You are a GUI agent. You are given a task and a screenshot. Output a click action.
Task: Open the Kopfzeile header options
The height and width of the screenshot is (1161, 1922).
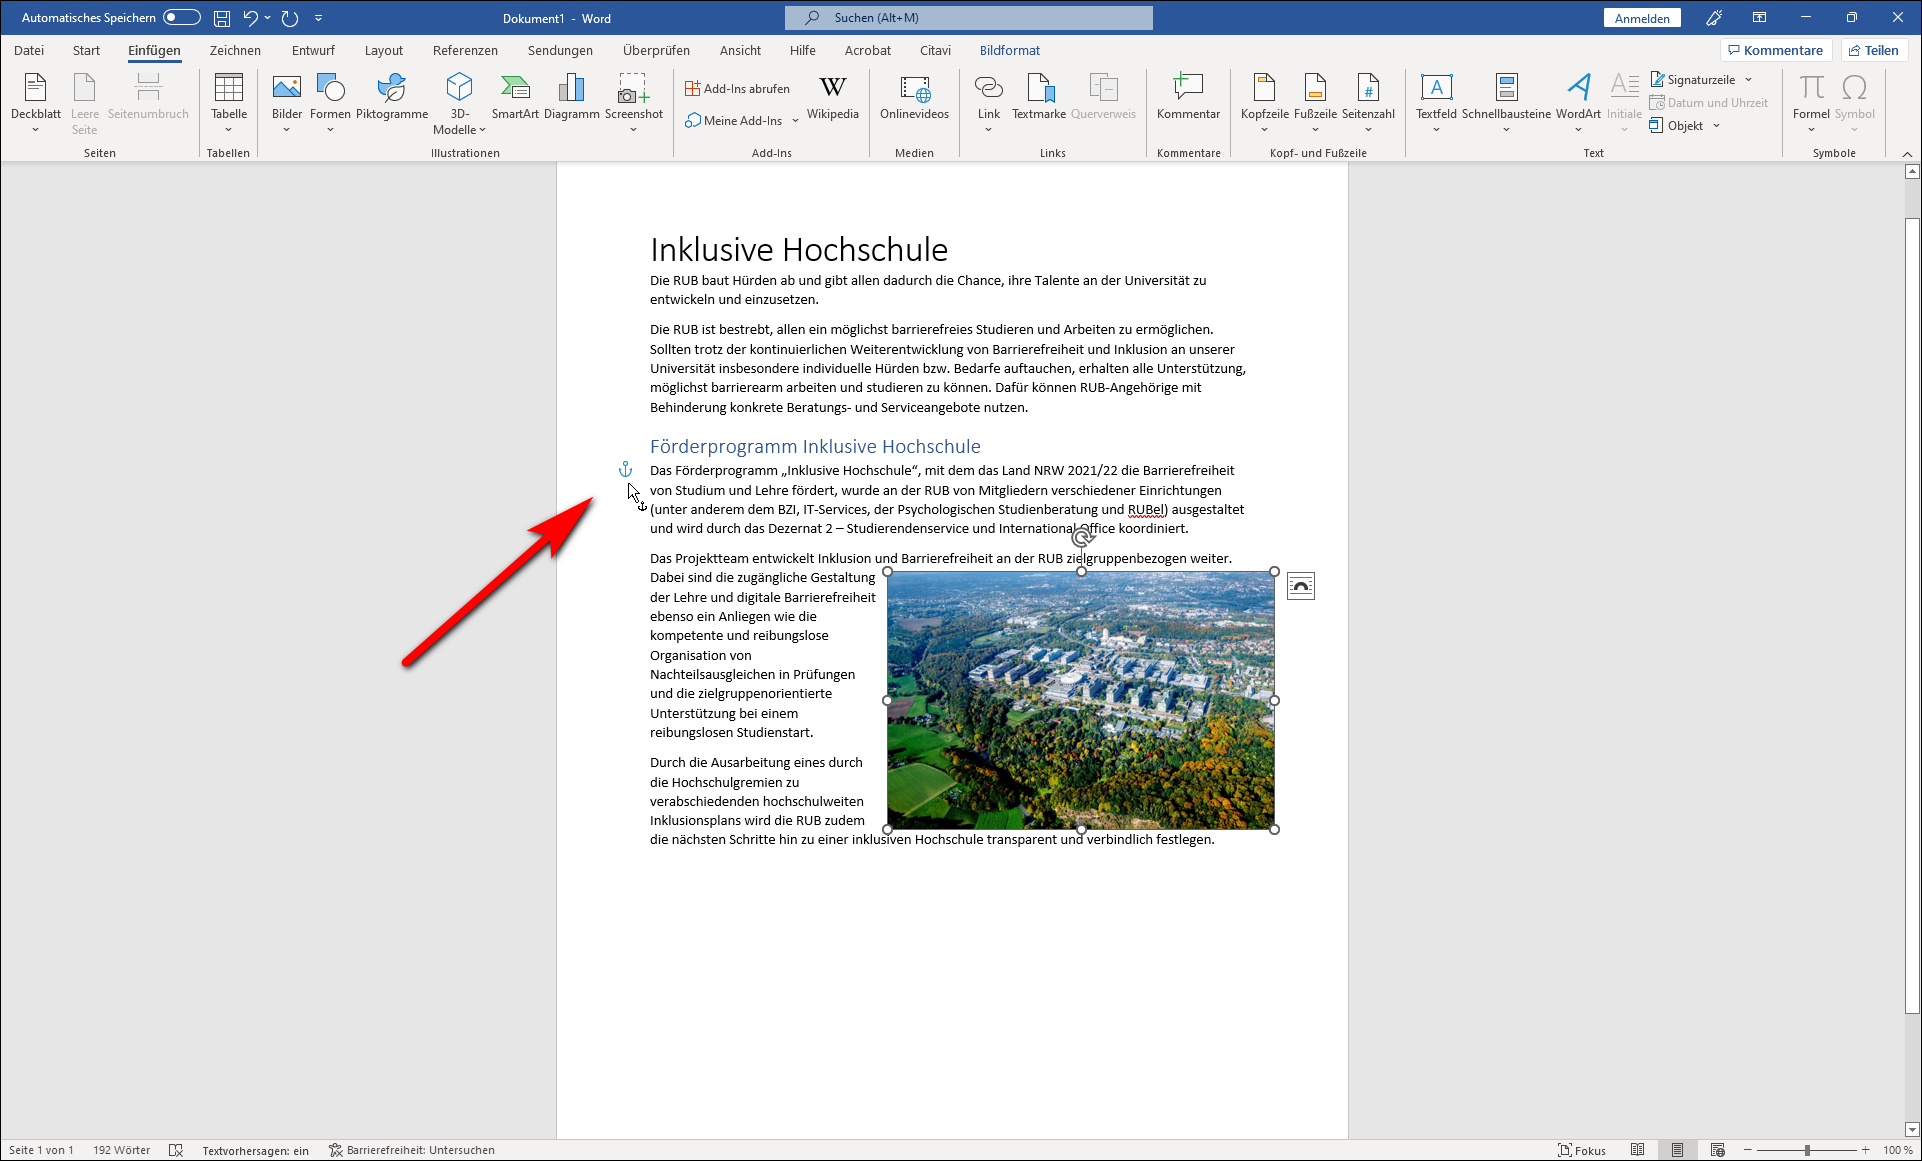1265,103
